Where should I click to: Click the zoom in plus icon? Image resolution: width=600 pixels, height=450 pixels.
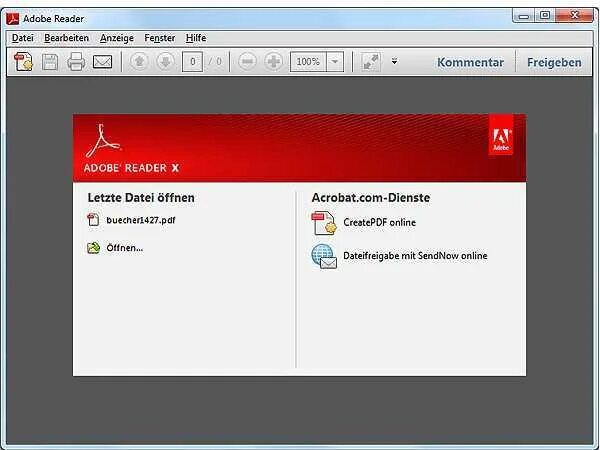[273, 62]
